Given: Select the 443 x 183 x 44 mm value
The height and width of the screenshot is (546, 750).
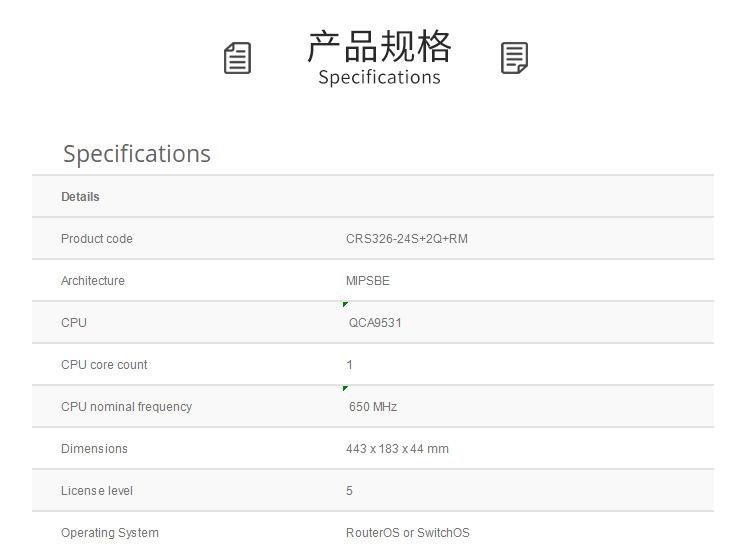Looking at the screenshot, I should (397, 449).
